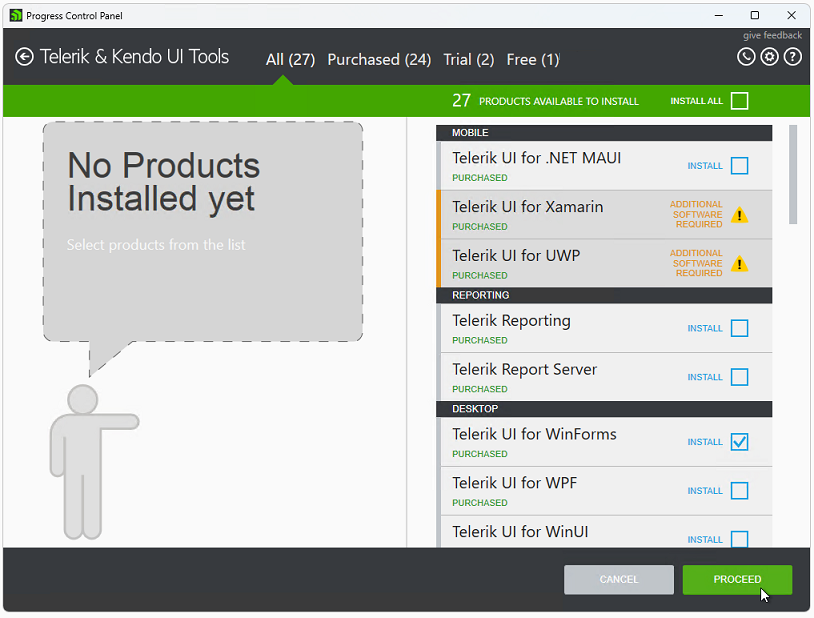Uncheck Telerik UI for WinForms install

pos(738,441)
